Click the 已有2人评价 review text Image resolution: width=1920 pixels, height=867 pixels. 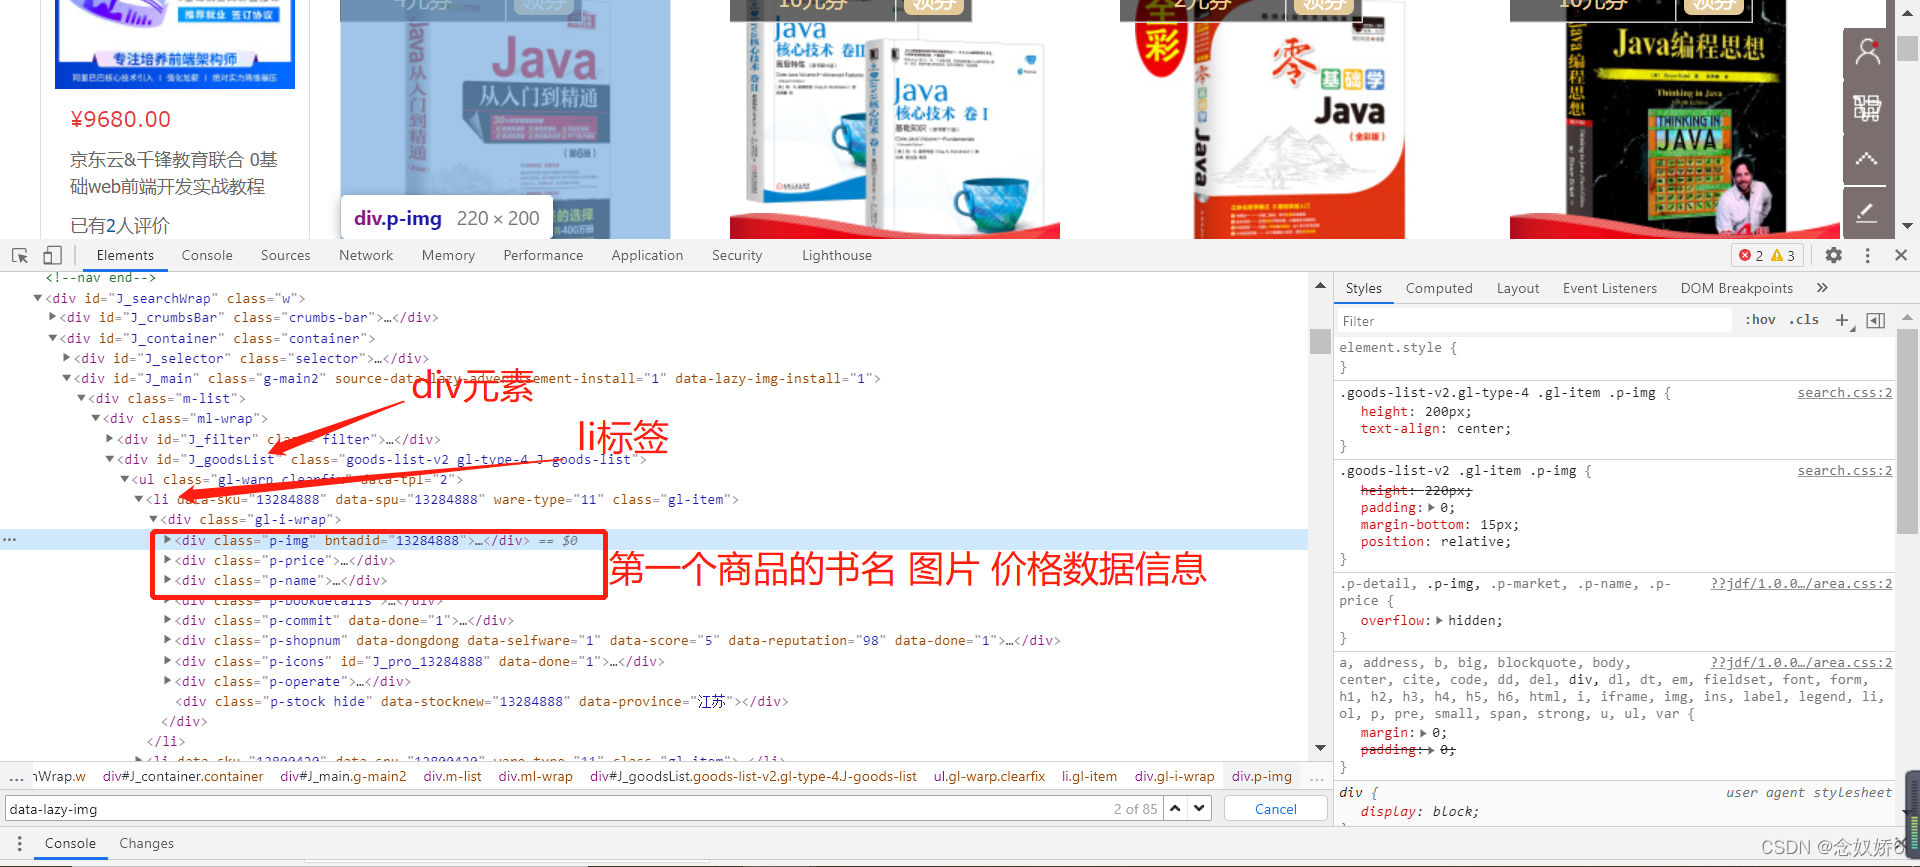(119, 226)
